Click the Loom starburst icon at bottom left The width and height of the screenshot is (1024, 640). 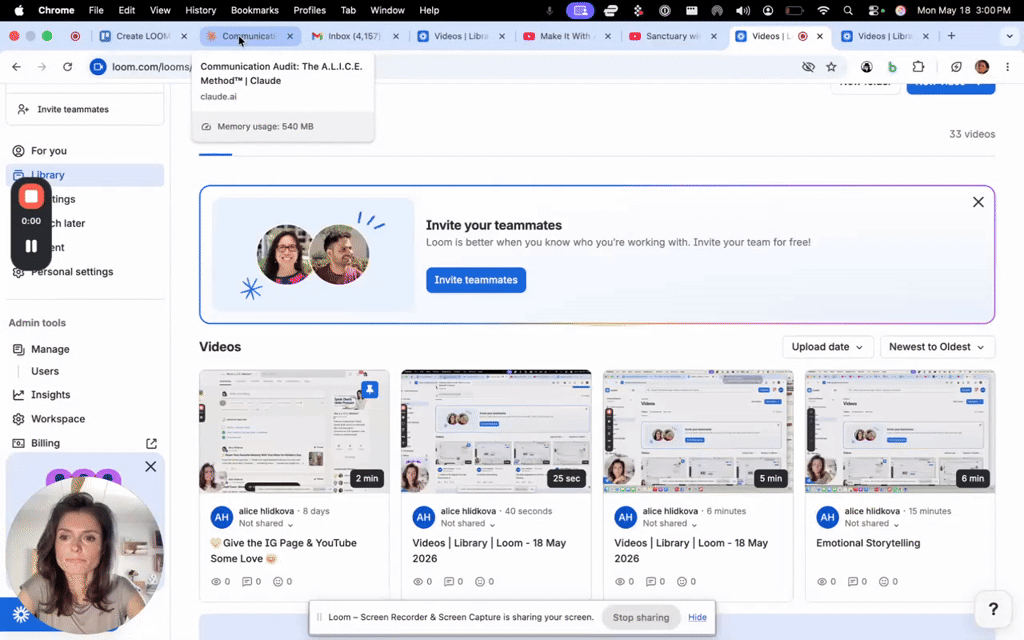(x=21, y=615)
